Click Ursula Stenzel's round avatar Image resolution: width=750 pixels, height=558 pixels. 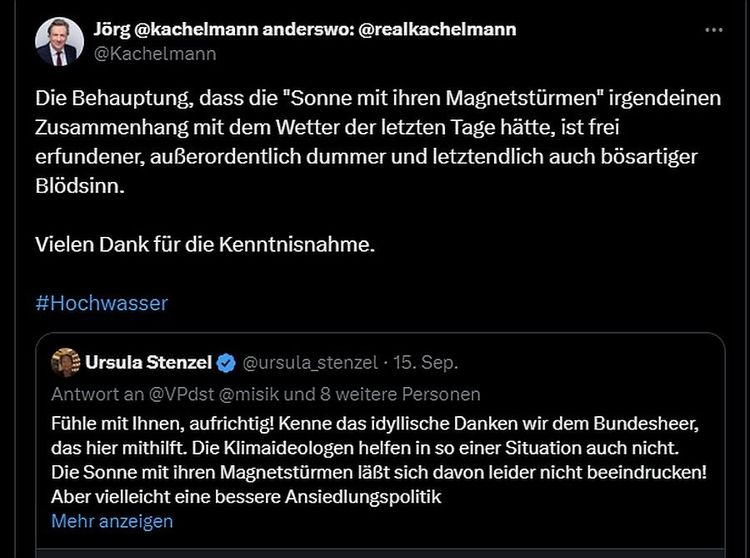click(x=66, y=361)
